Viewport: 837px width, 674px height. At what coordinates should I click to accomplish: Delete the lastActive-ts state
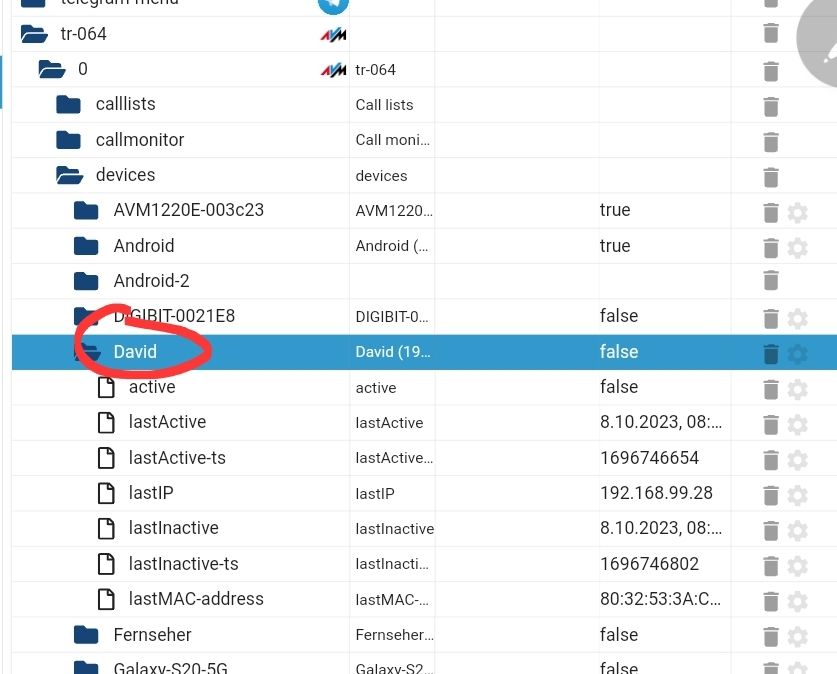point(771,460)
